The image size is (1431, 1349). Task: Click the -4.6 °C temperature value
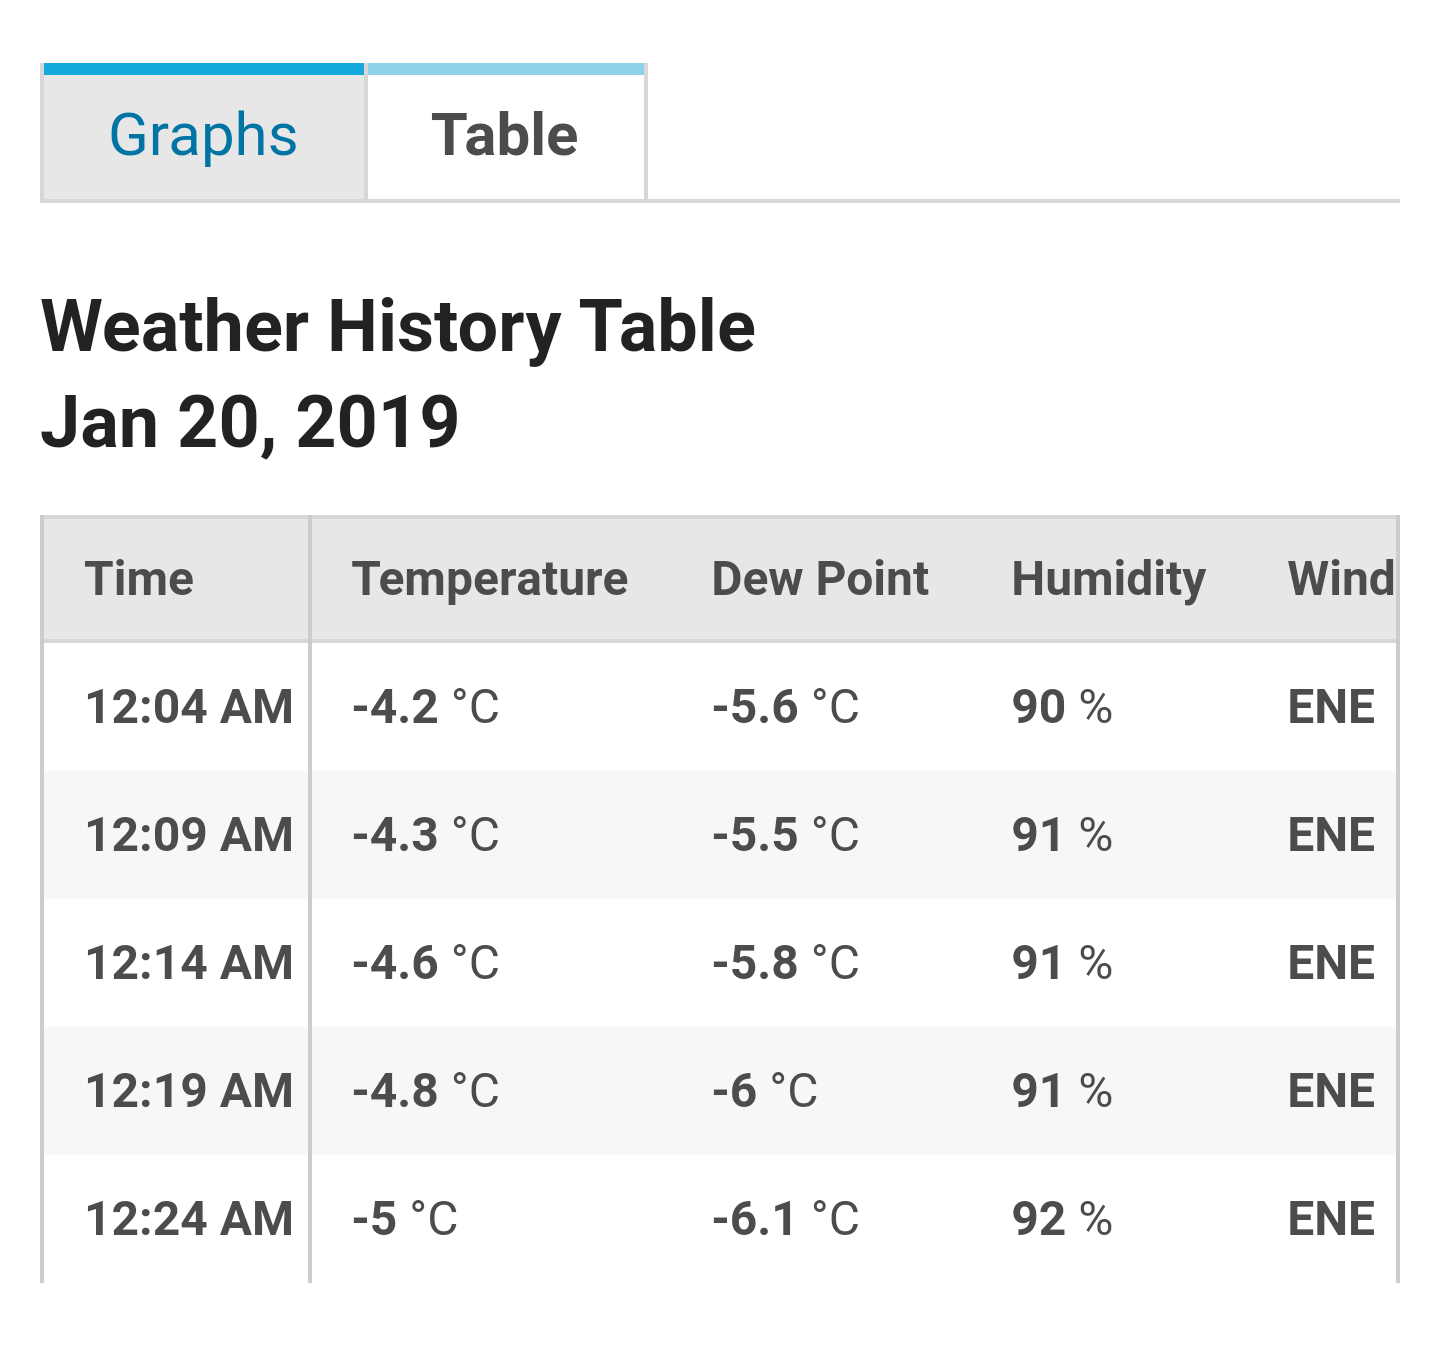(425, 963)
